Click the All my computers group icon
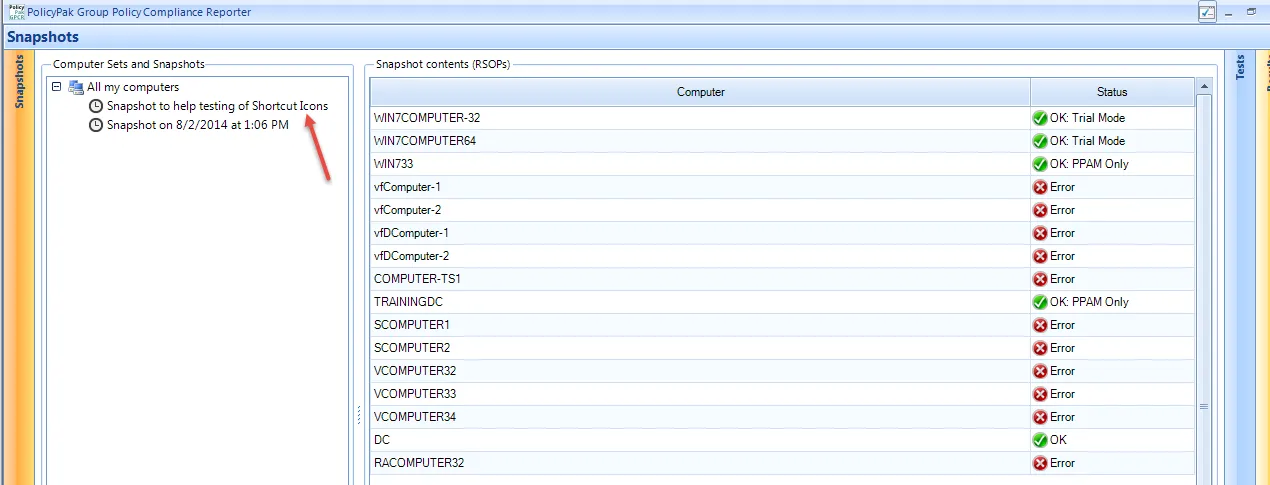This screenshot has width=1270, height=485. [76, 87]
